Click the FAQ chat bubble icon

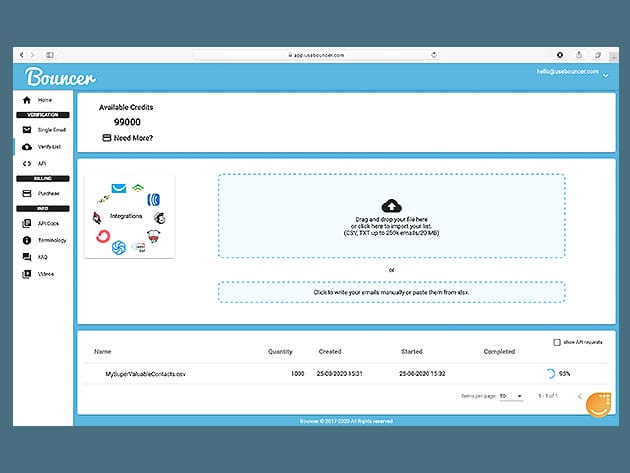tap(26, 257)
